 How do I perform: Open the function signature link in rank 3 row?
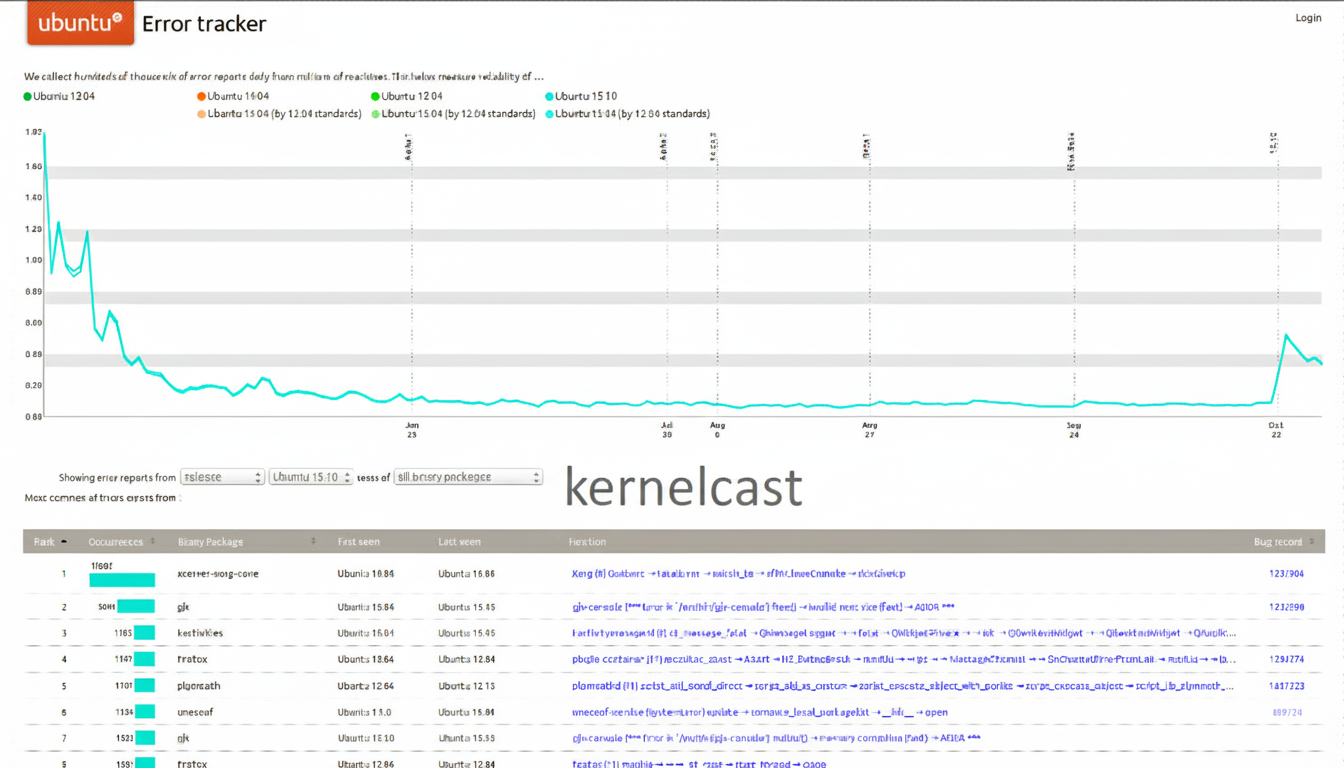coord(904,633)
